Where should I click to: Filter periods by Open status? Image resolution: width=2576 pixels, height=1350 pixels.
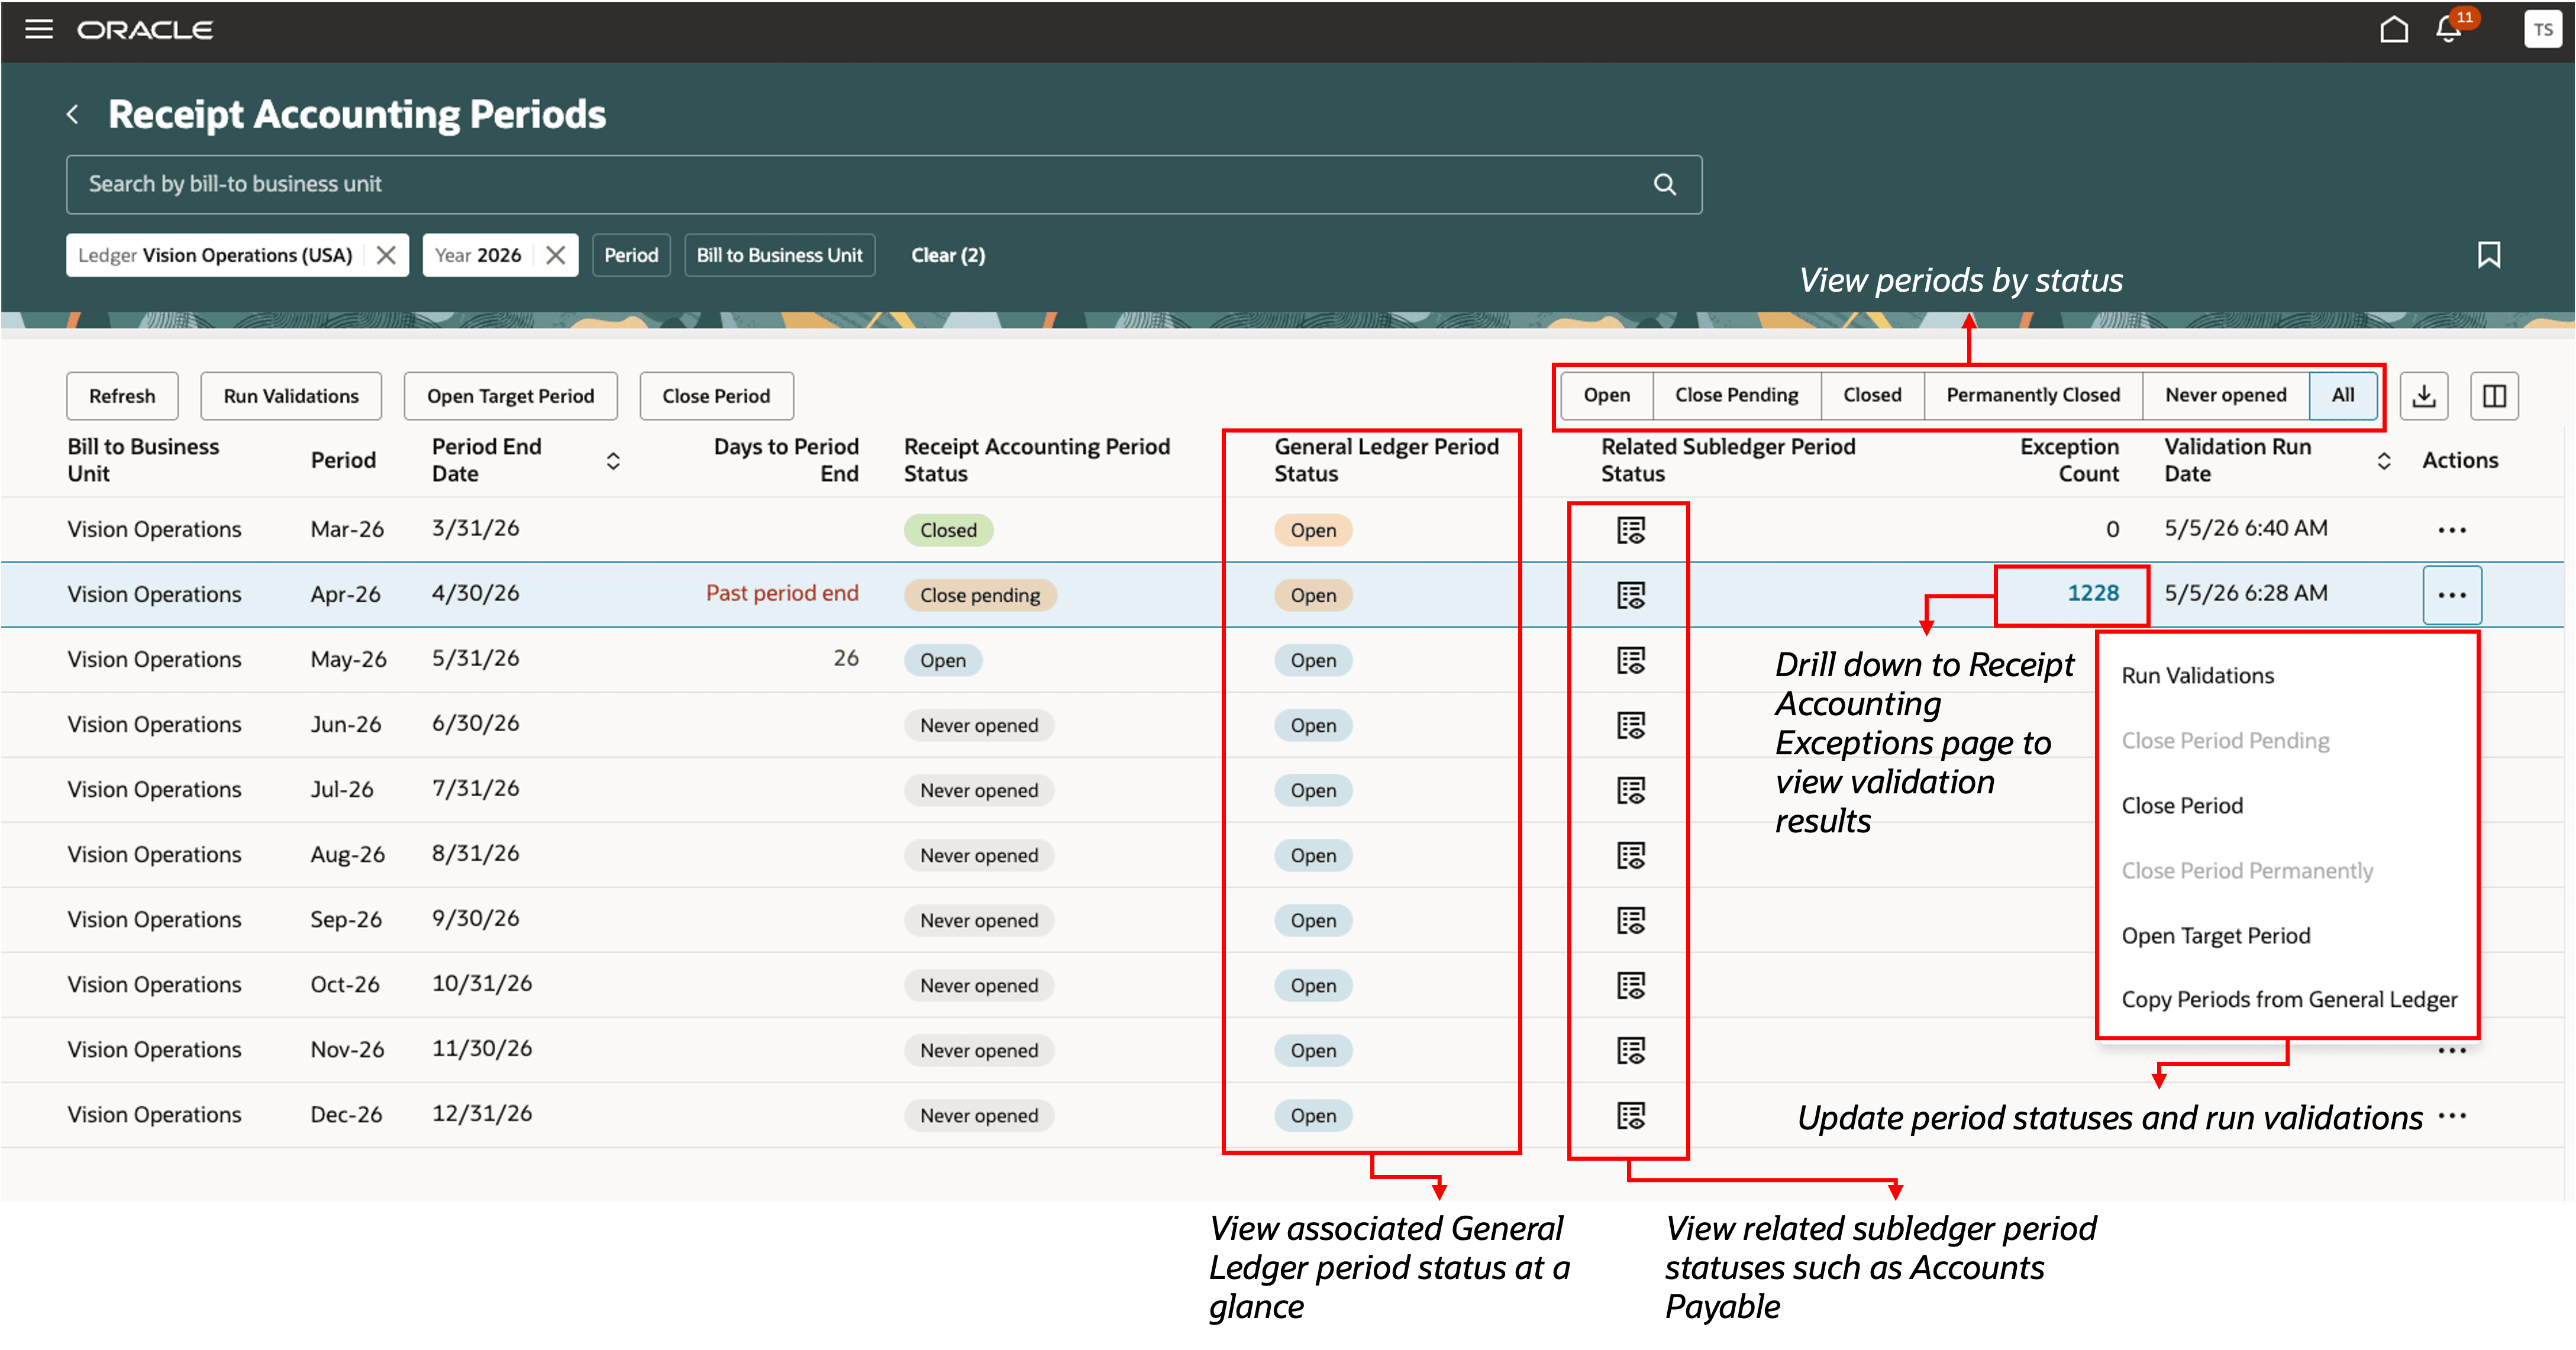tap(1606, 395)
